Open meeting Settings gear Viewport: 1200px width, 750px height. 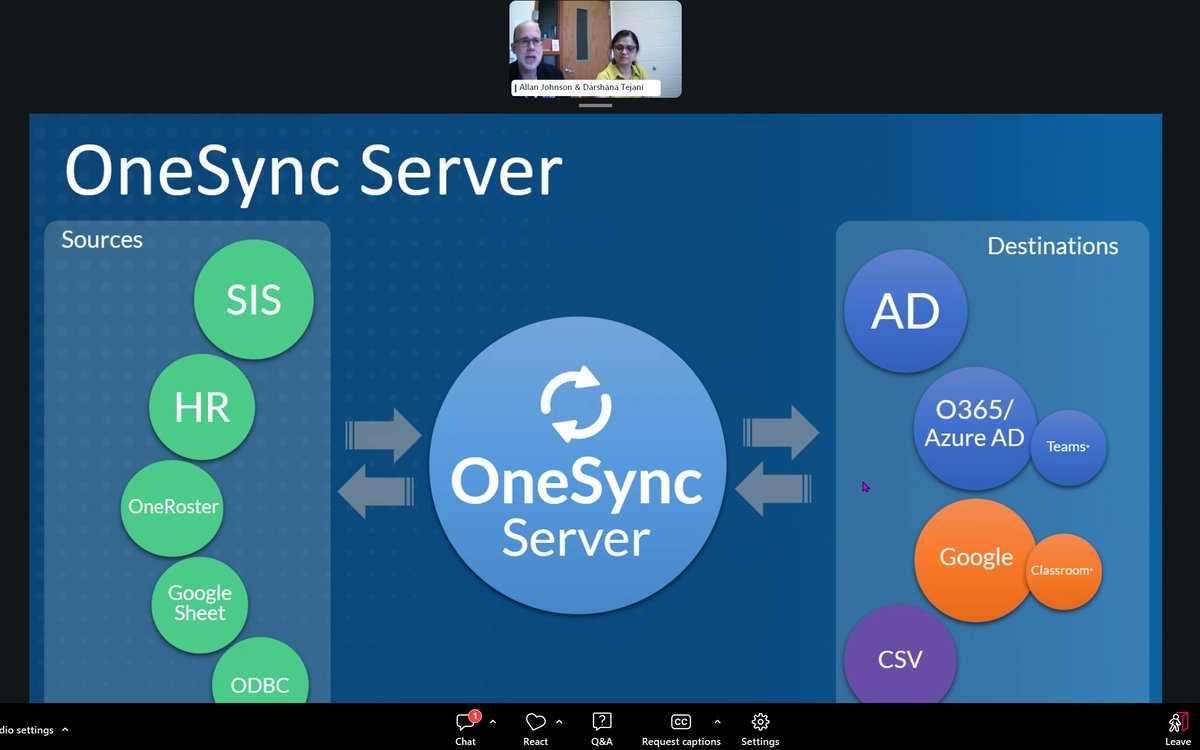(760, 728)
